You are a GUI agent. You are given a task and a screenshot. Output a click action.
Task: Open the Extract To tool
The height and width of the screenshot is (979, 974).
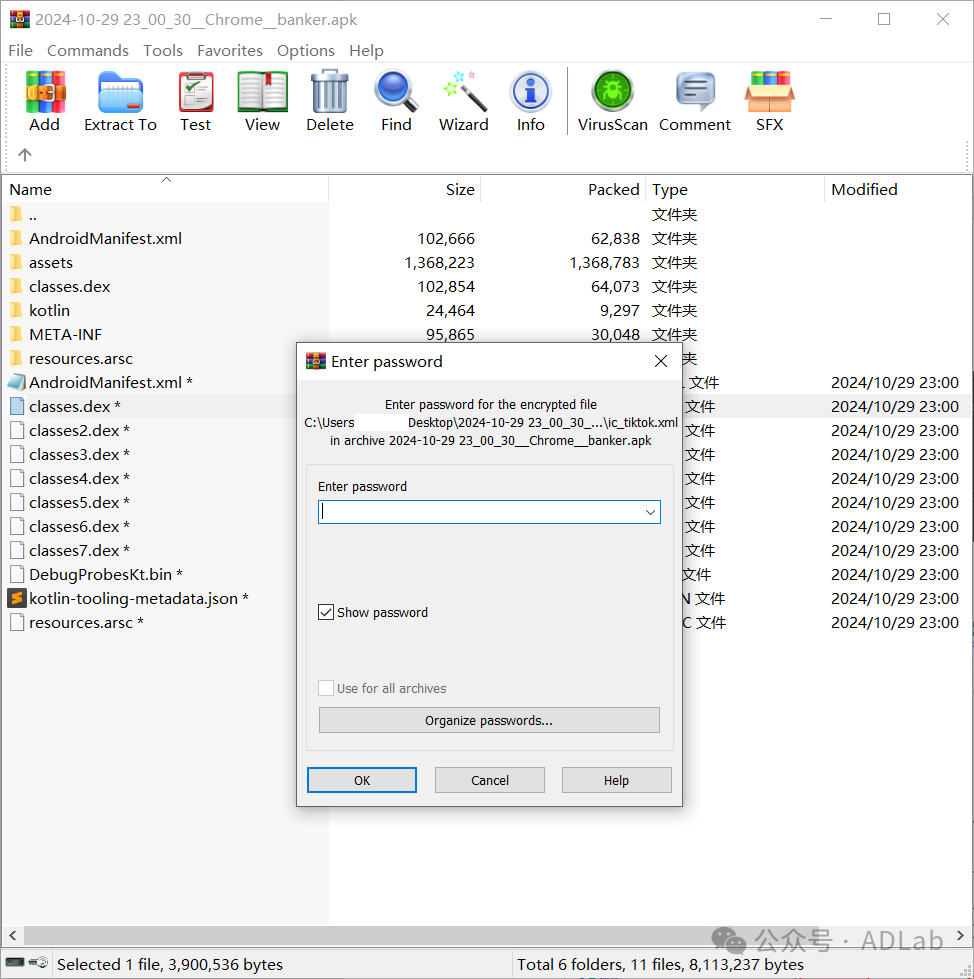pos(120,102)
